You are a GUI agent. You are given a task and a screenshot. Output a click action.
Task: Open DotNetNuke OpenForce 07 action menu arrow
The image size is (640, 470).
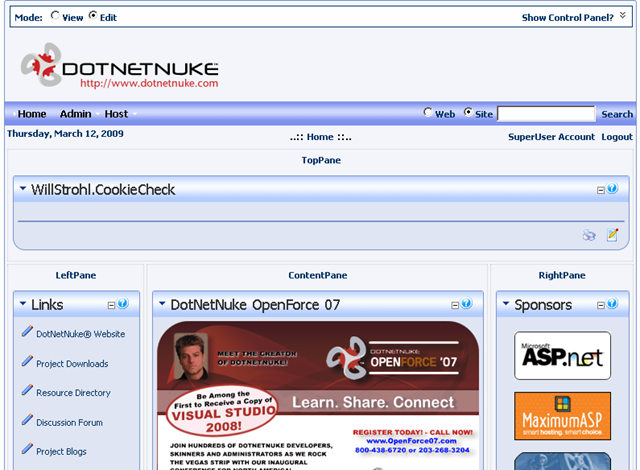tap(162, 304)
